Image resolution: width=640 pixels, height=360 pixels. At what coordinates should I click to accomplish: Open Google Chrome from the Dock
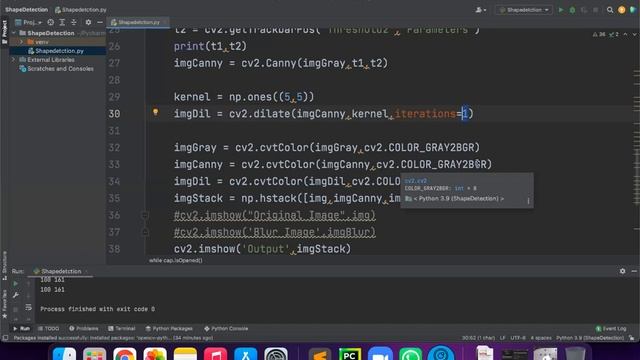click(x=124, y=354)
